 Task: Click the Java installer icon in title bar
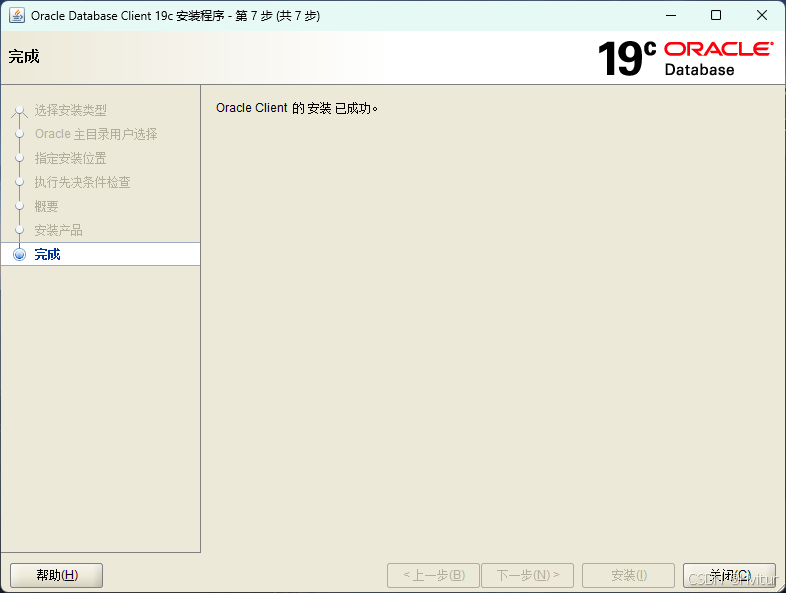tap(17, 16)
